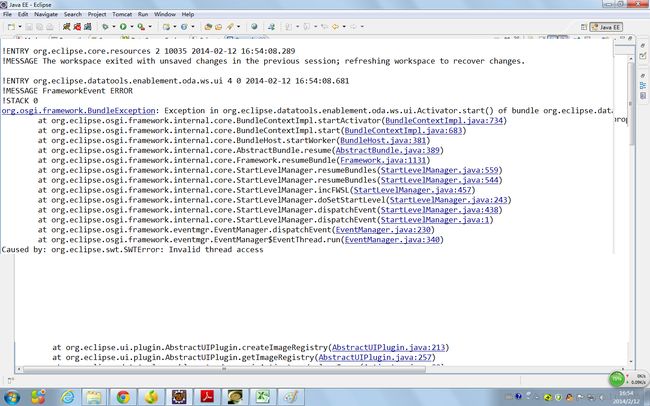Stop Tomcat with the red-marked cat icon
The width and height of the screenshot is (650, 406).
pos(77,27)
